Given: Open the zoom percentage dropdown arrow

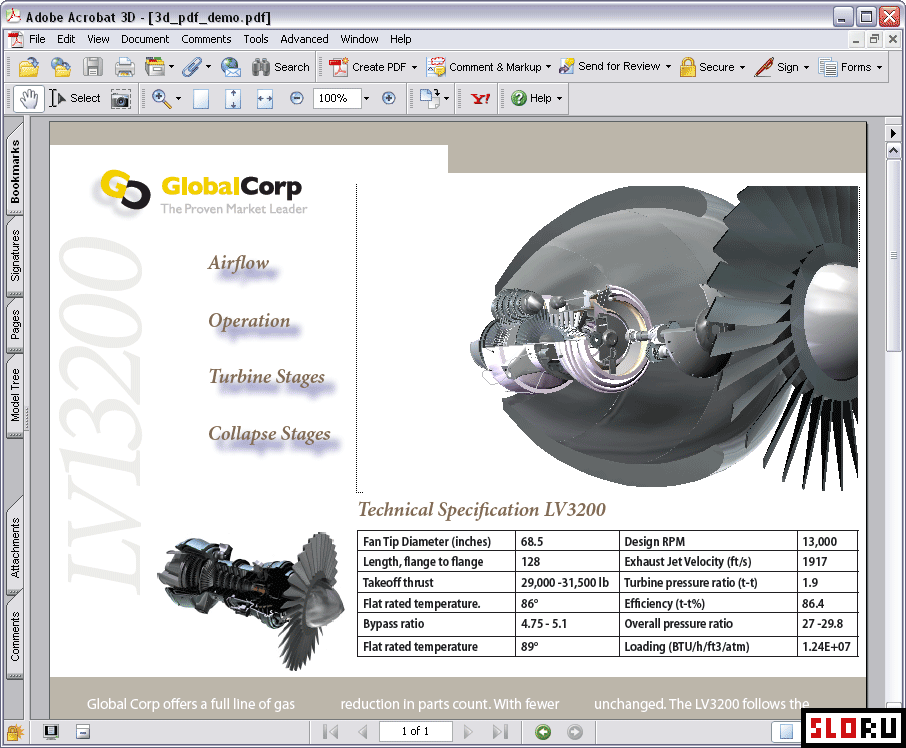Looking at the screenshot, I should (366, 99).
